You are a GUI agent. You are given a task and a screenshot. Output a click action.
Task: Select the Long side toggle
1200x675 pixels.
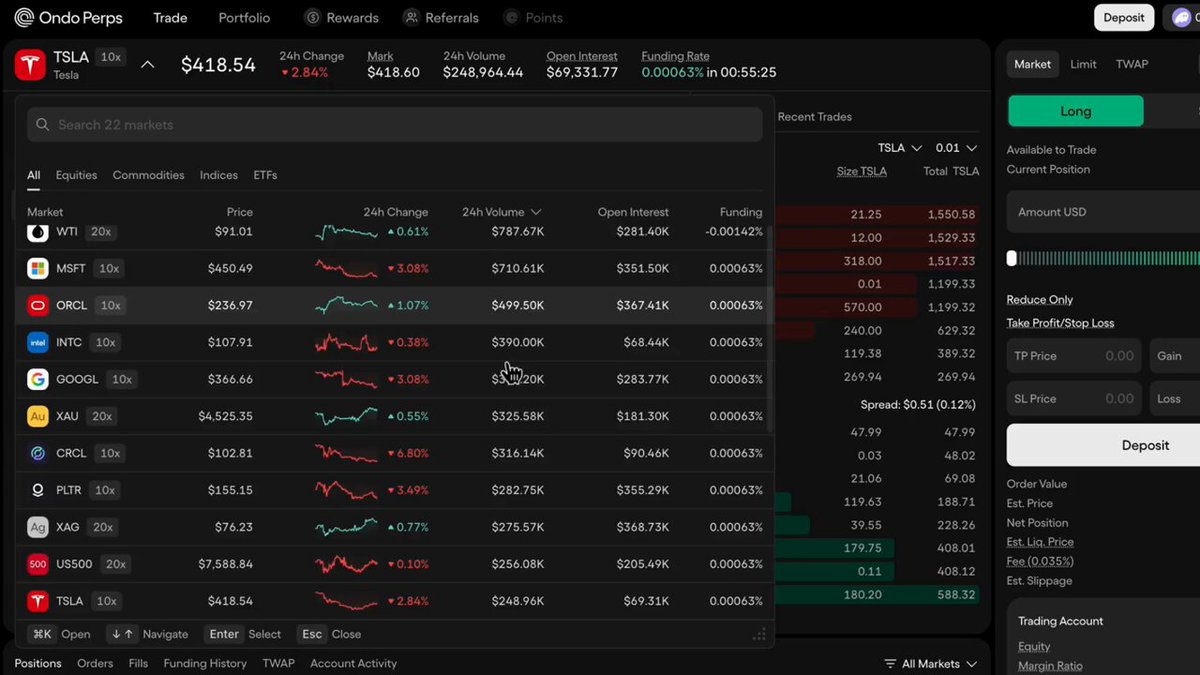[x=1075, y=111]
